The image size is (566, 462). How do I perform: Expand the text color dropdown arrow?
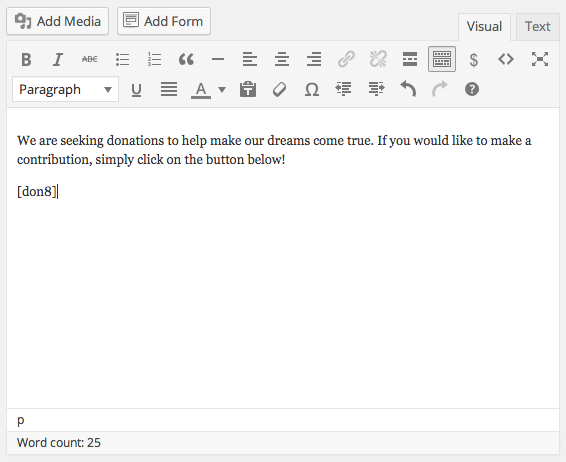[222, 90]
